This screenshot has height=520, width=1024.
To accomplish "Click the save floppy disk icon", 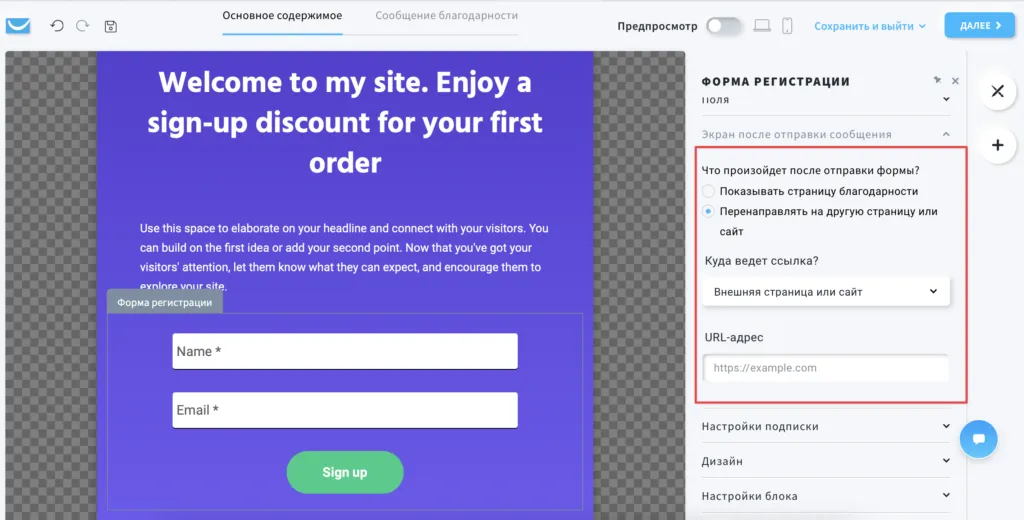I will pos(111,26).
